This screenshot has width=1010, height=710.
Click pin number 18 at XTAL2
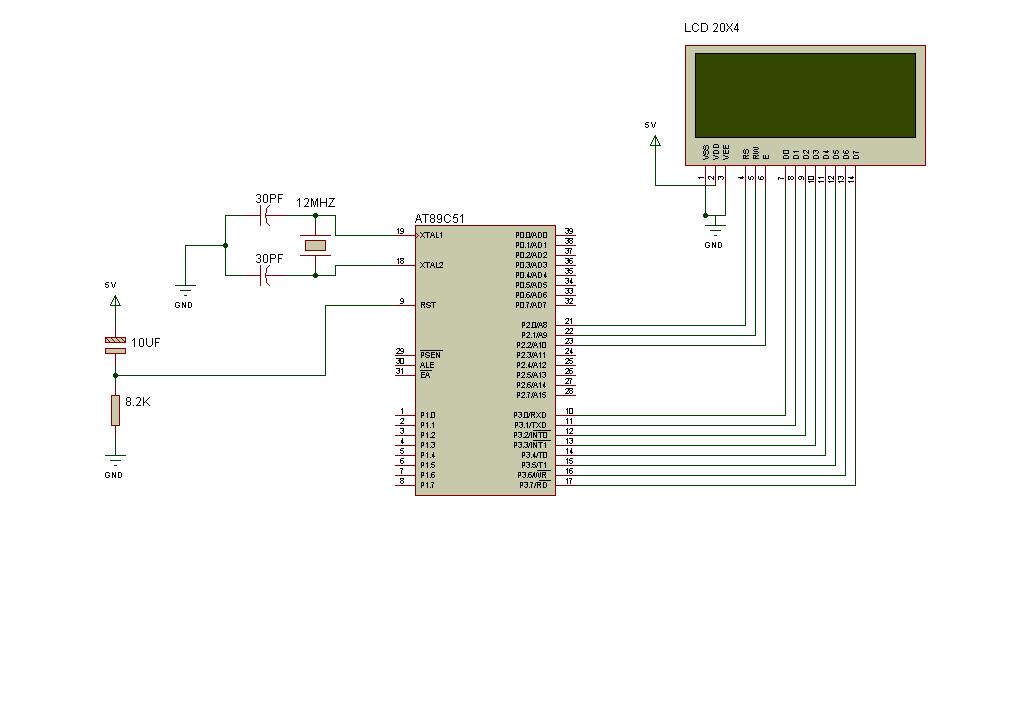[401, 261]
